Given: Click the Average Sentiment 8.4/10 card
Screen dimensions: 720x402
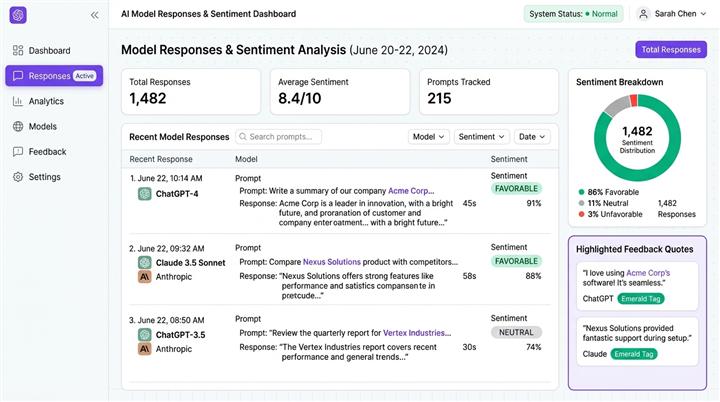Looking at the screenshot, I should [340, 92].
